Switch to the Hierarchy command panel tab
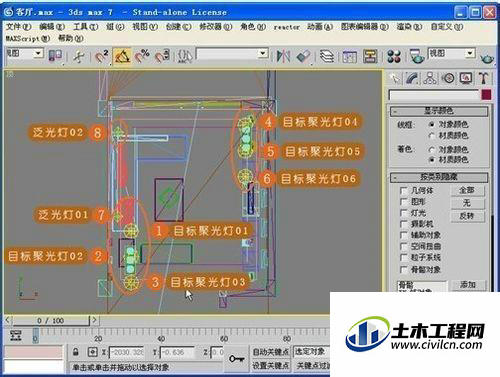Viewport: 500px width, 377px height. point(430,78)
